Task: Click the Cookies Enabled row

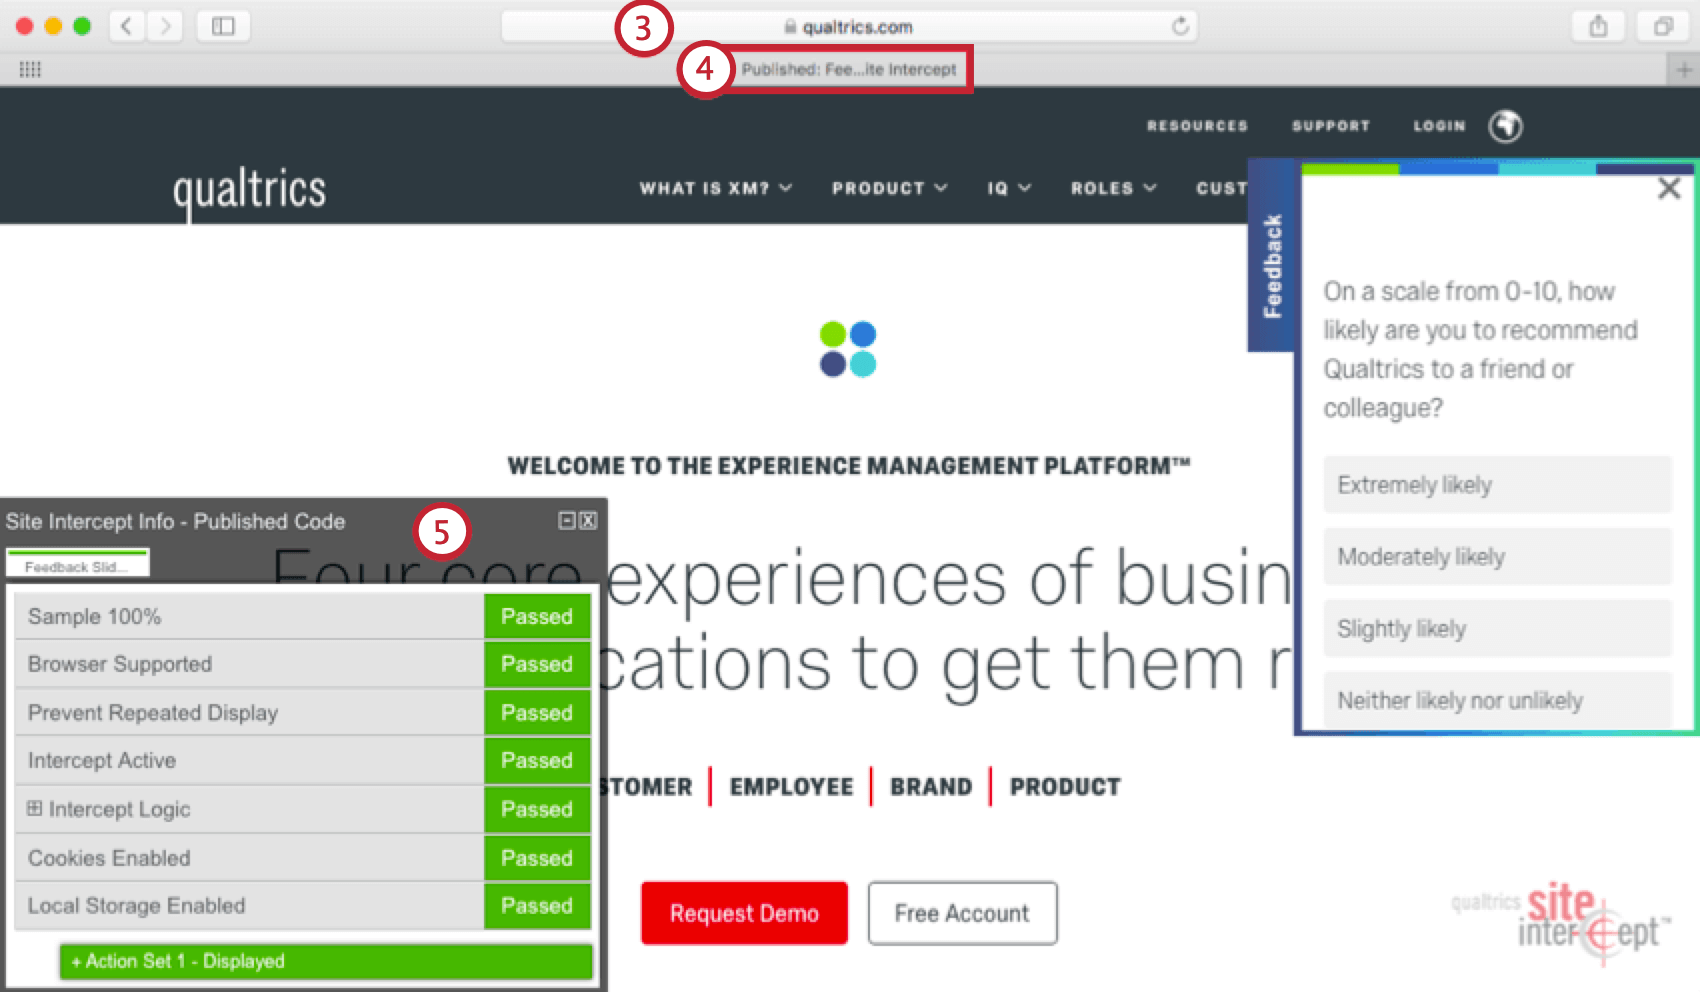Action: (x=302, y=858)
